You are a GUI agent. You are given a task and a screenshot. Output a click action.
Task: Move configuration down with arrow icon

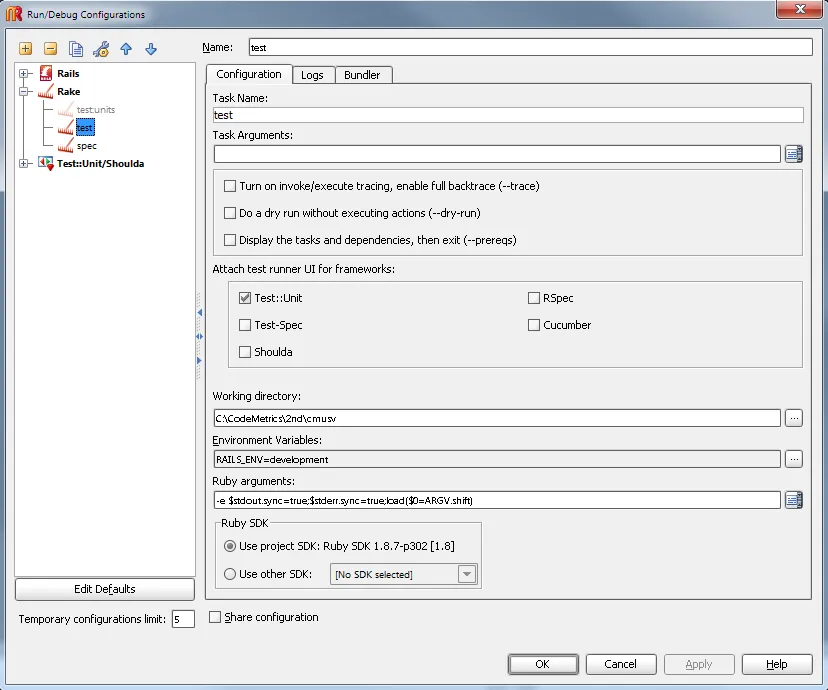pos(151,49)
